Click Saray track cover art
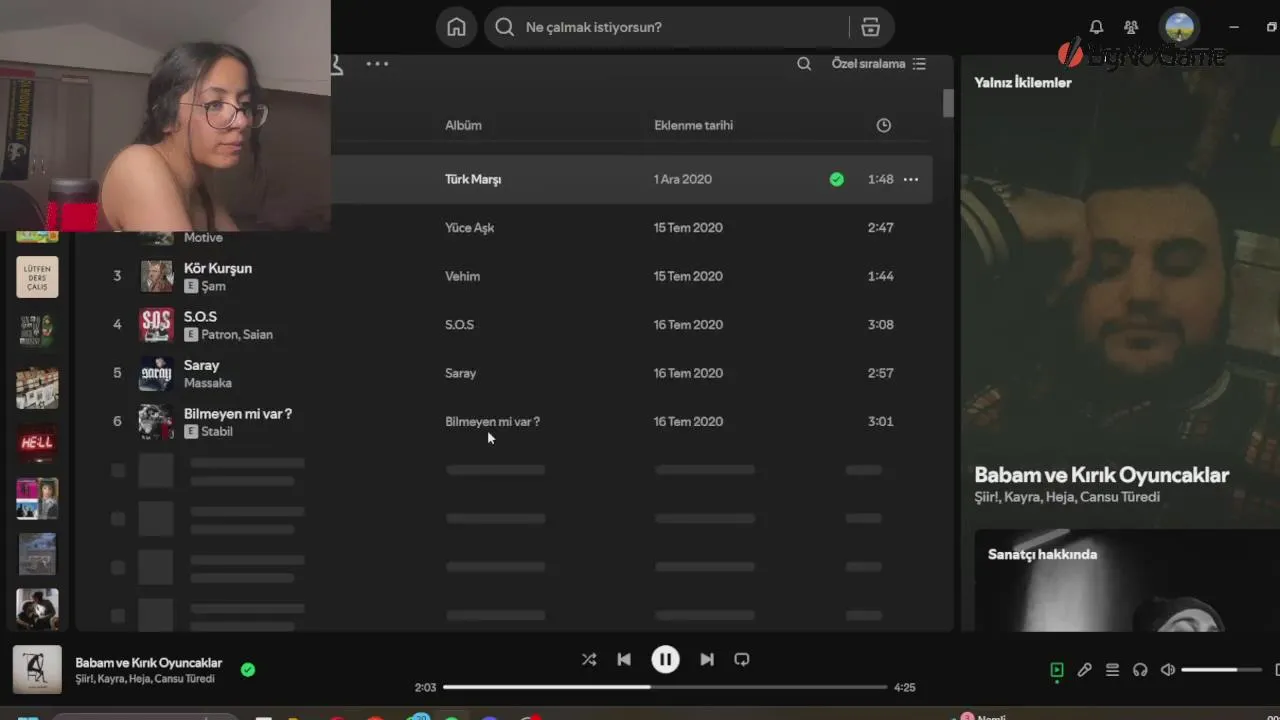The height and width of the screenshot is (720, 1280). tap(156, 373)
